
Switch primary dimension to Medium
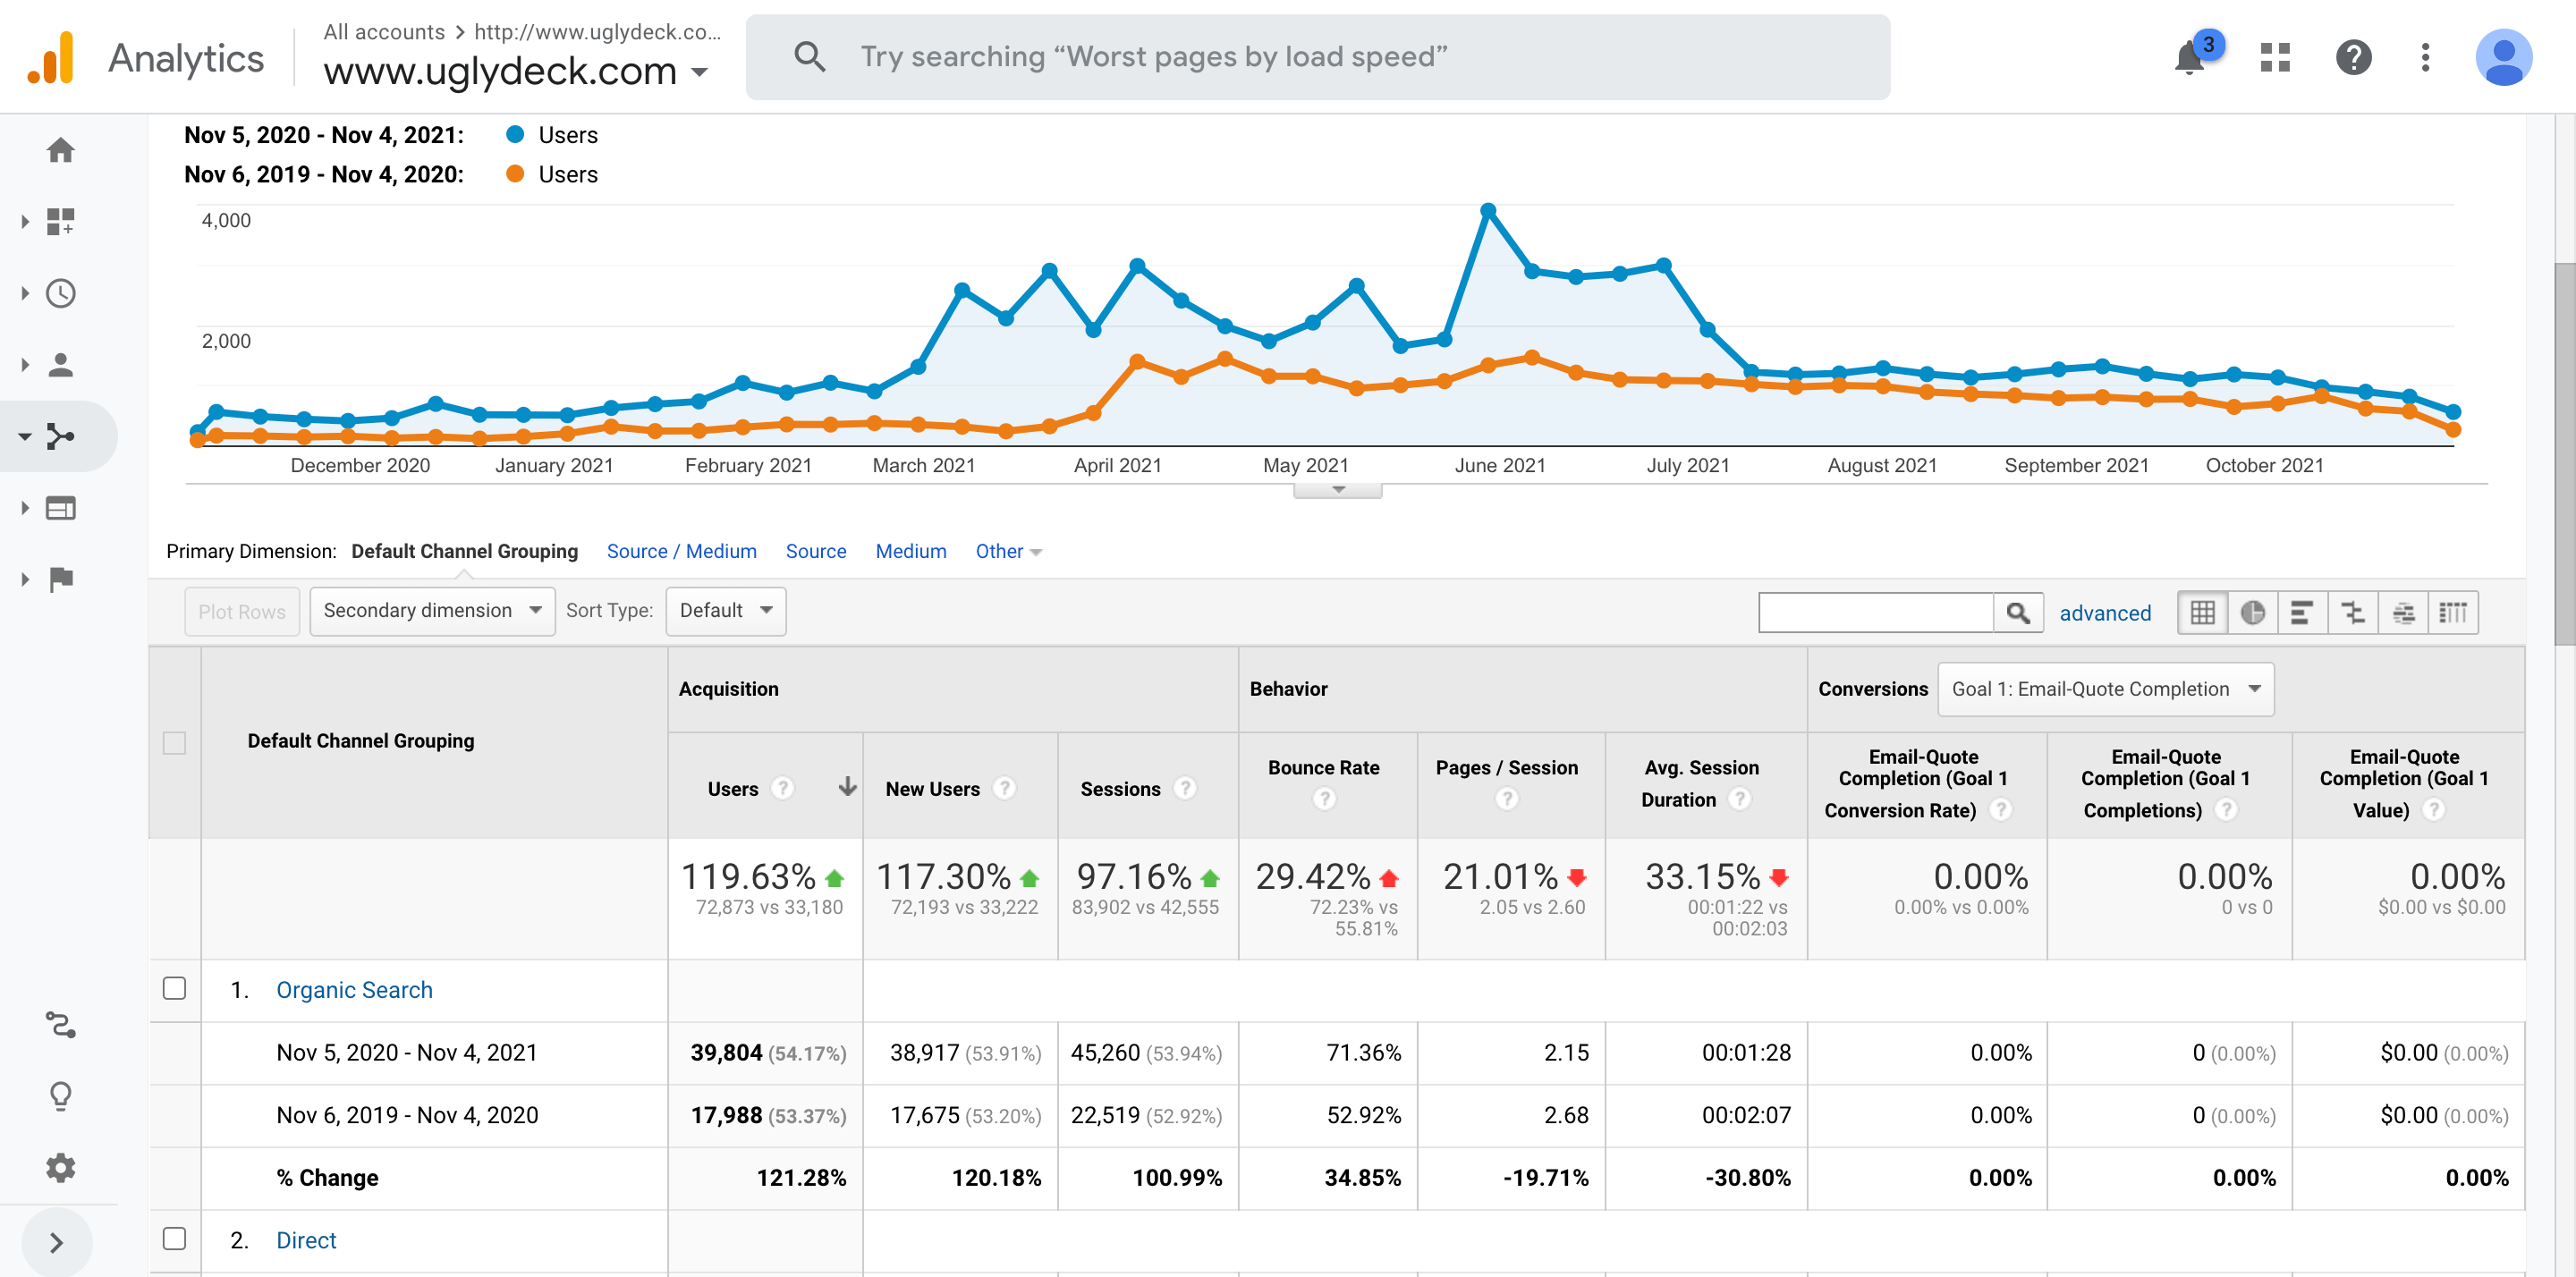(x=910, y=551)
